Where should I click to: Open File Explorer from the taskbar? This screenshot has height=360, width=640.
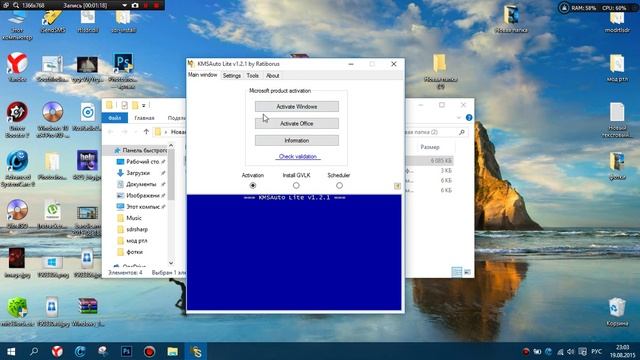click(x=173, y=351)
